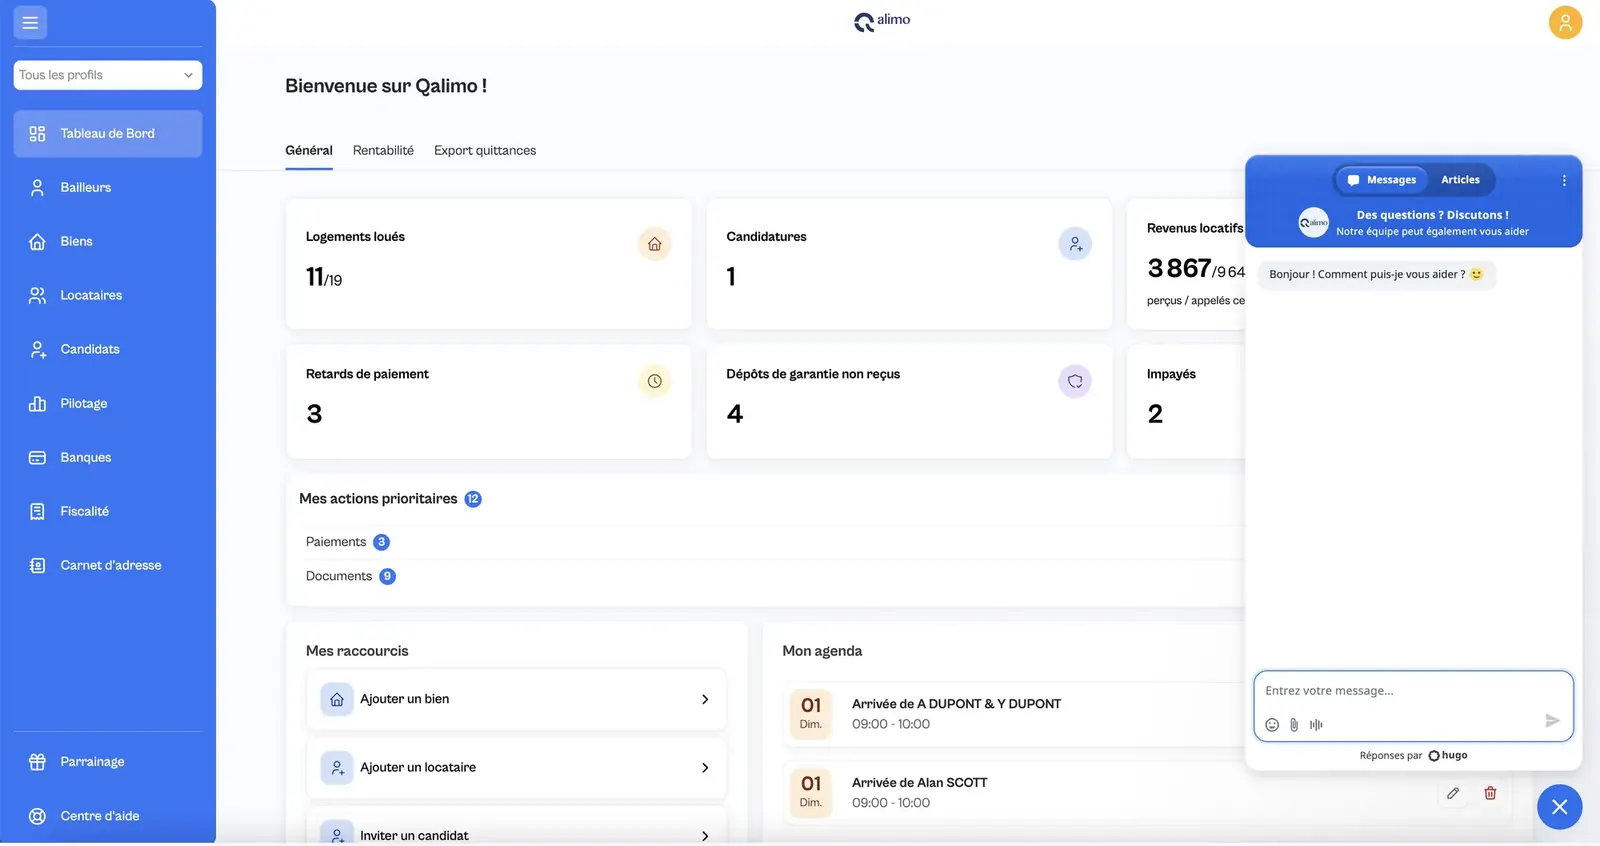Click the clock icon in Retards de paiement
This screenshot has width=1600, height=846.
[x=654, y=381]
